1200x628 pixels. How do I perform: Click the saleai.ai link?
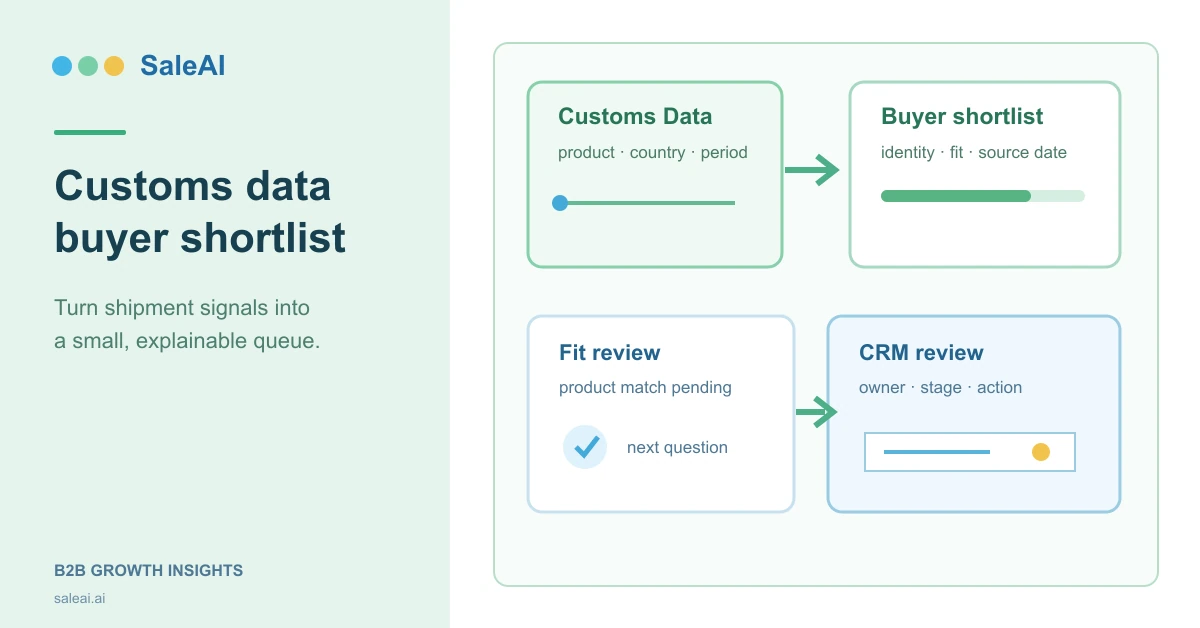[79, 598]
